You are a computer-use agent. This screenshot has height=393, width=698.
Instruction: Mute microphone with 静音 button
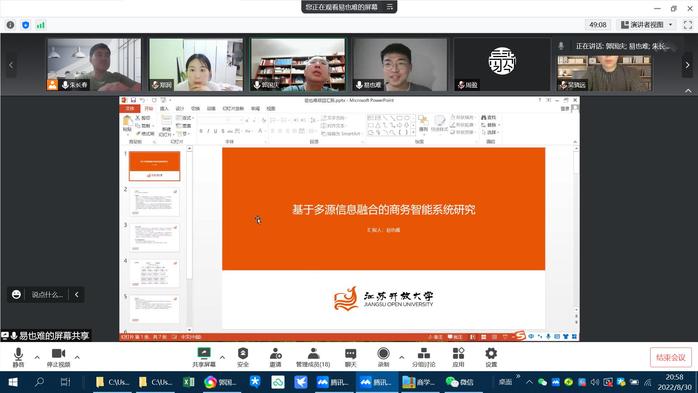point(18,357)
